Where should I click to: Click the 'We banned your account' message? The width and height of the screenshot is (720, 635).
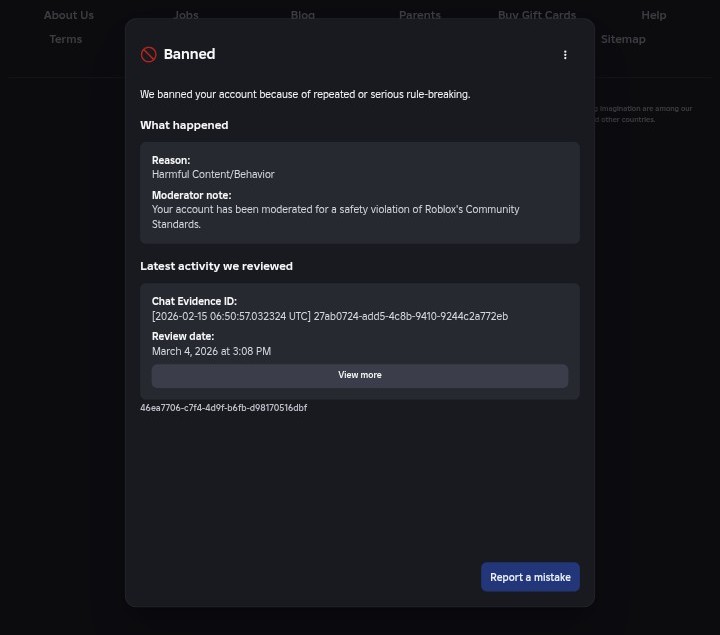point(305,94)
